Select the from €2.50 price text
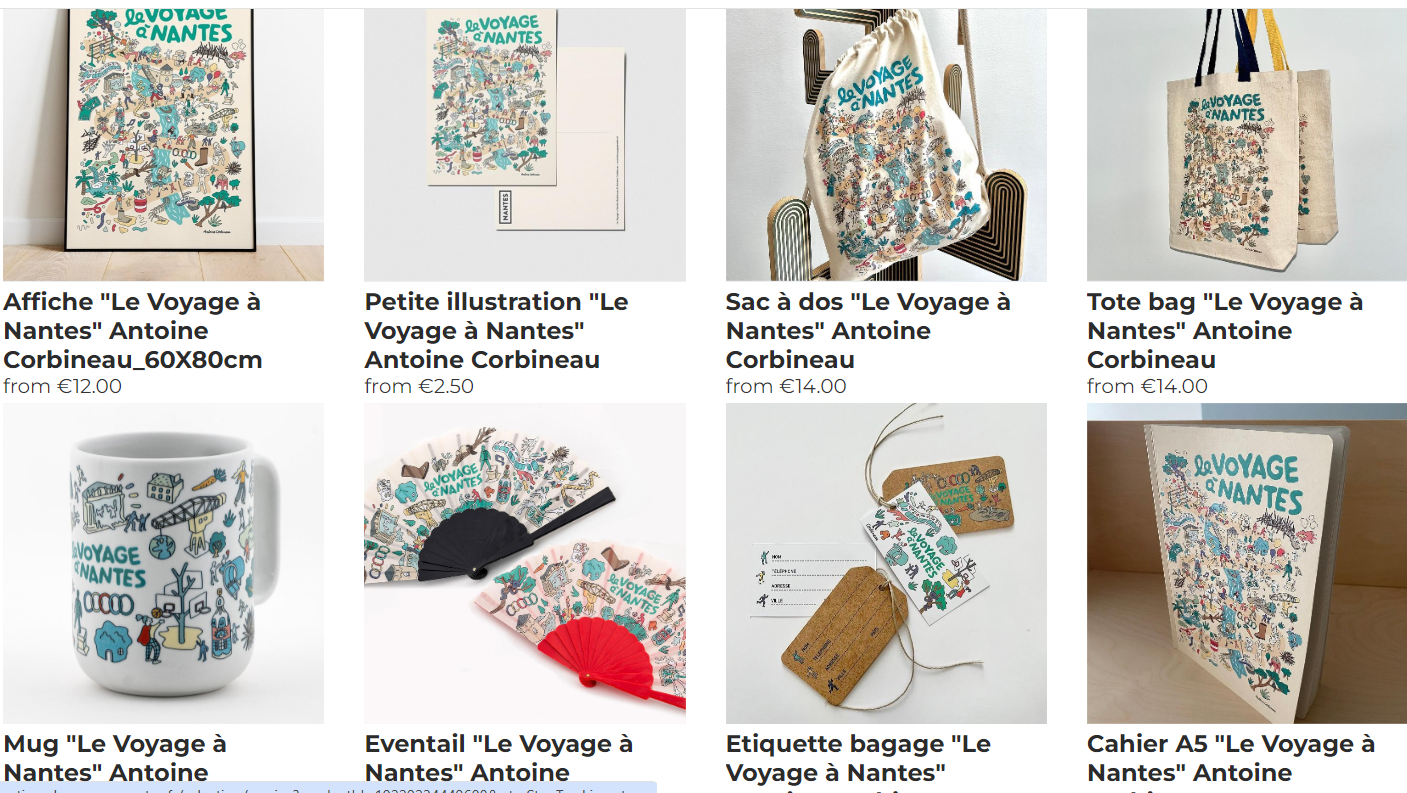The image size is (1407, 793). 419,386
